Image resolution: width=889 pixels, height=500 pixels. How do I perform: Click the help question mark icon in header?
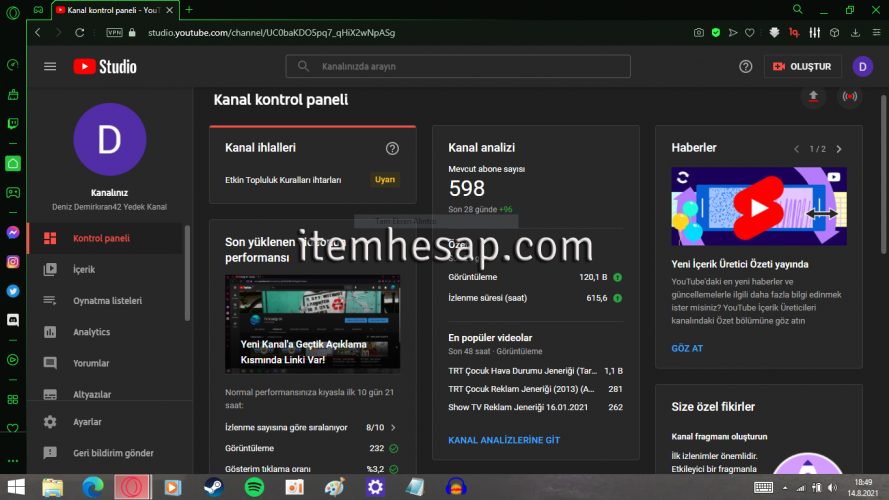tap(745, 67)
